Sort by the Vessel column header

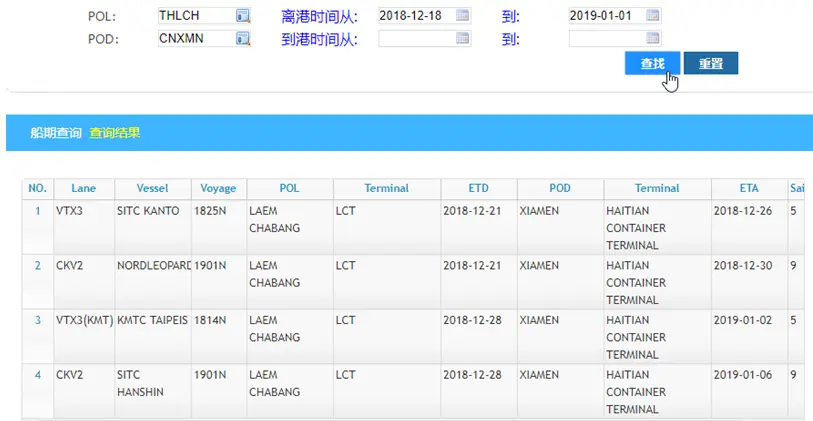[x=152, y=188]
